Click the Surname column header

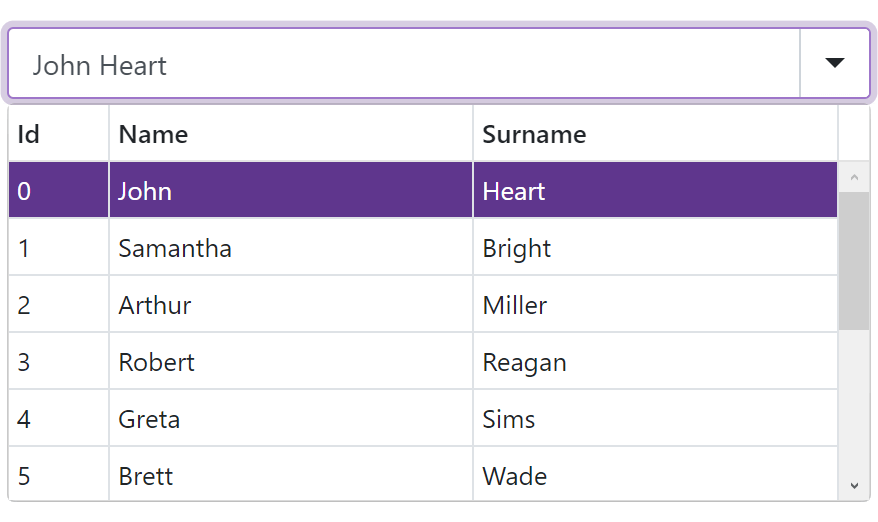pyautogui.click(x=654, y=134)
